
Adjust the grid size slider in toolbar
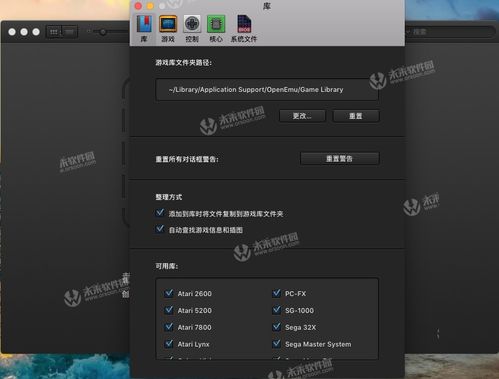pyautogui.click(x=103, y=32)
